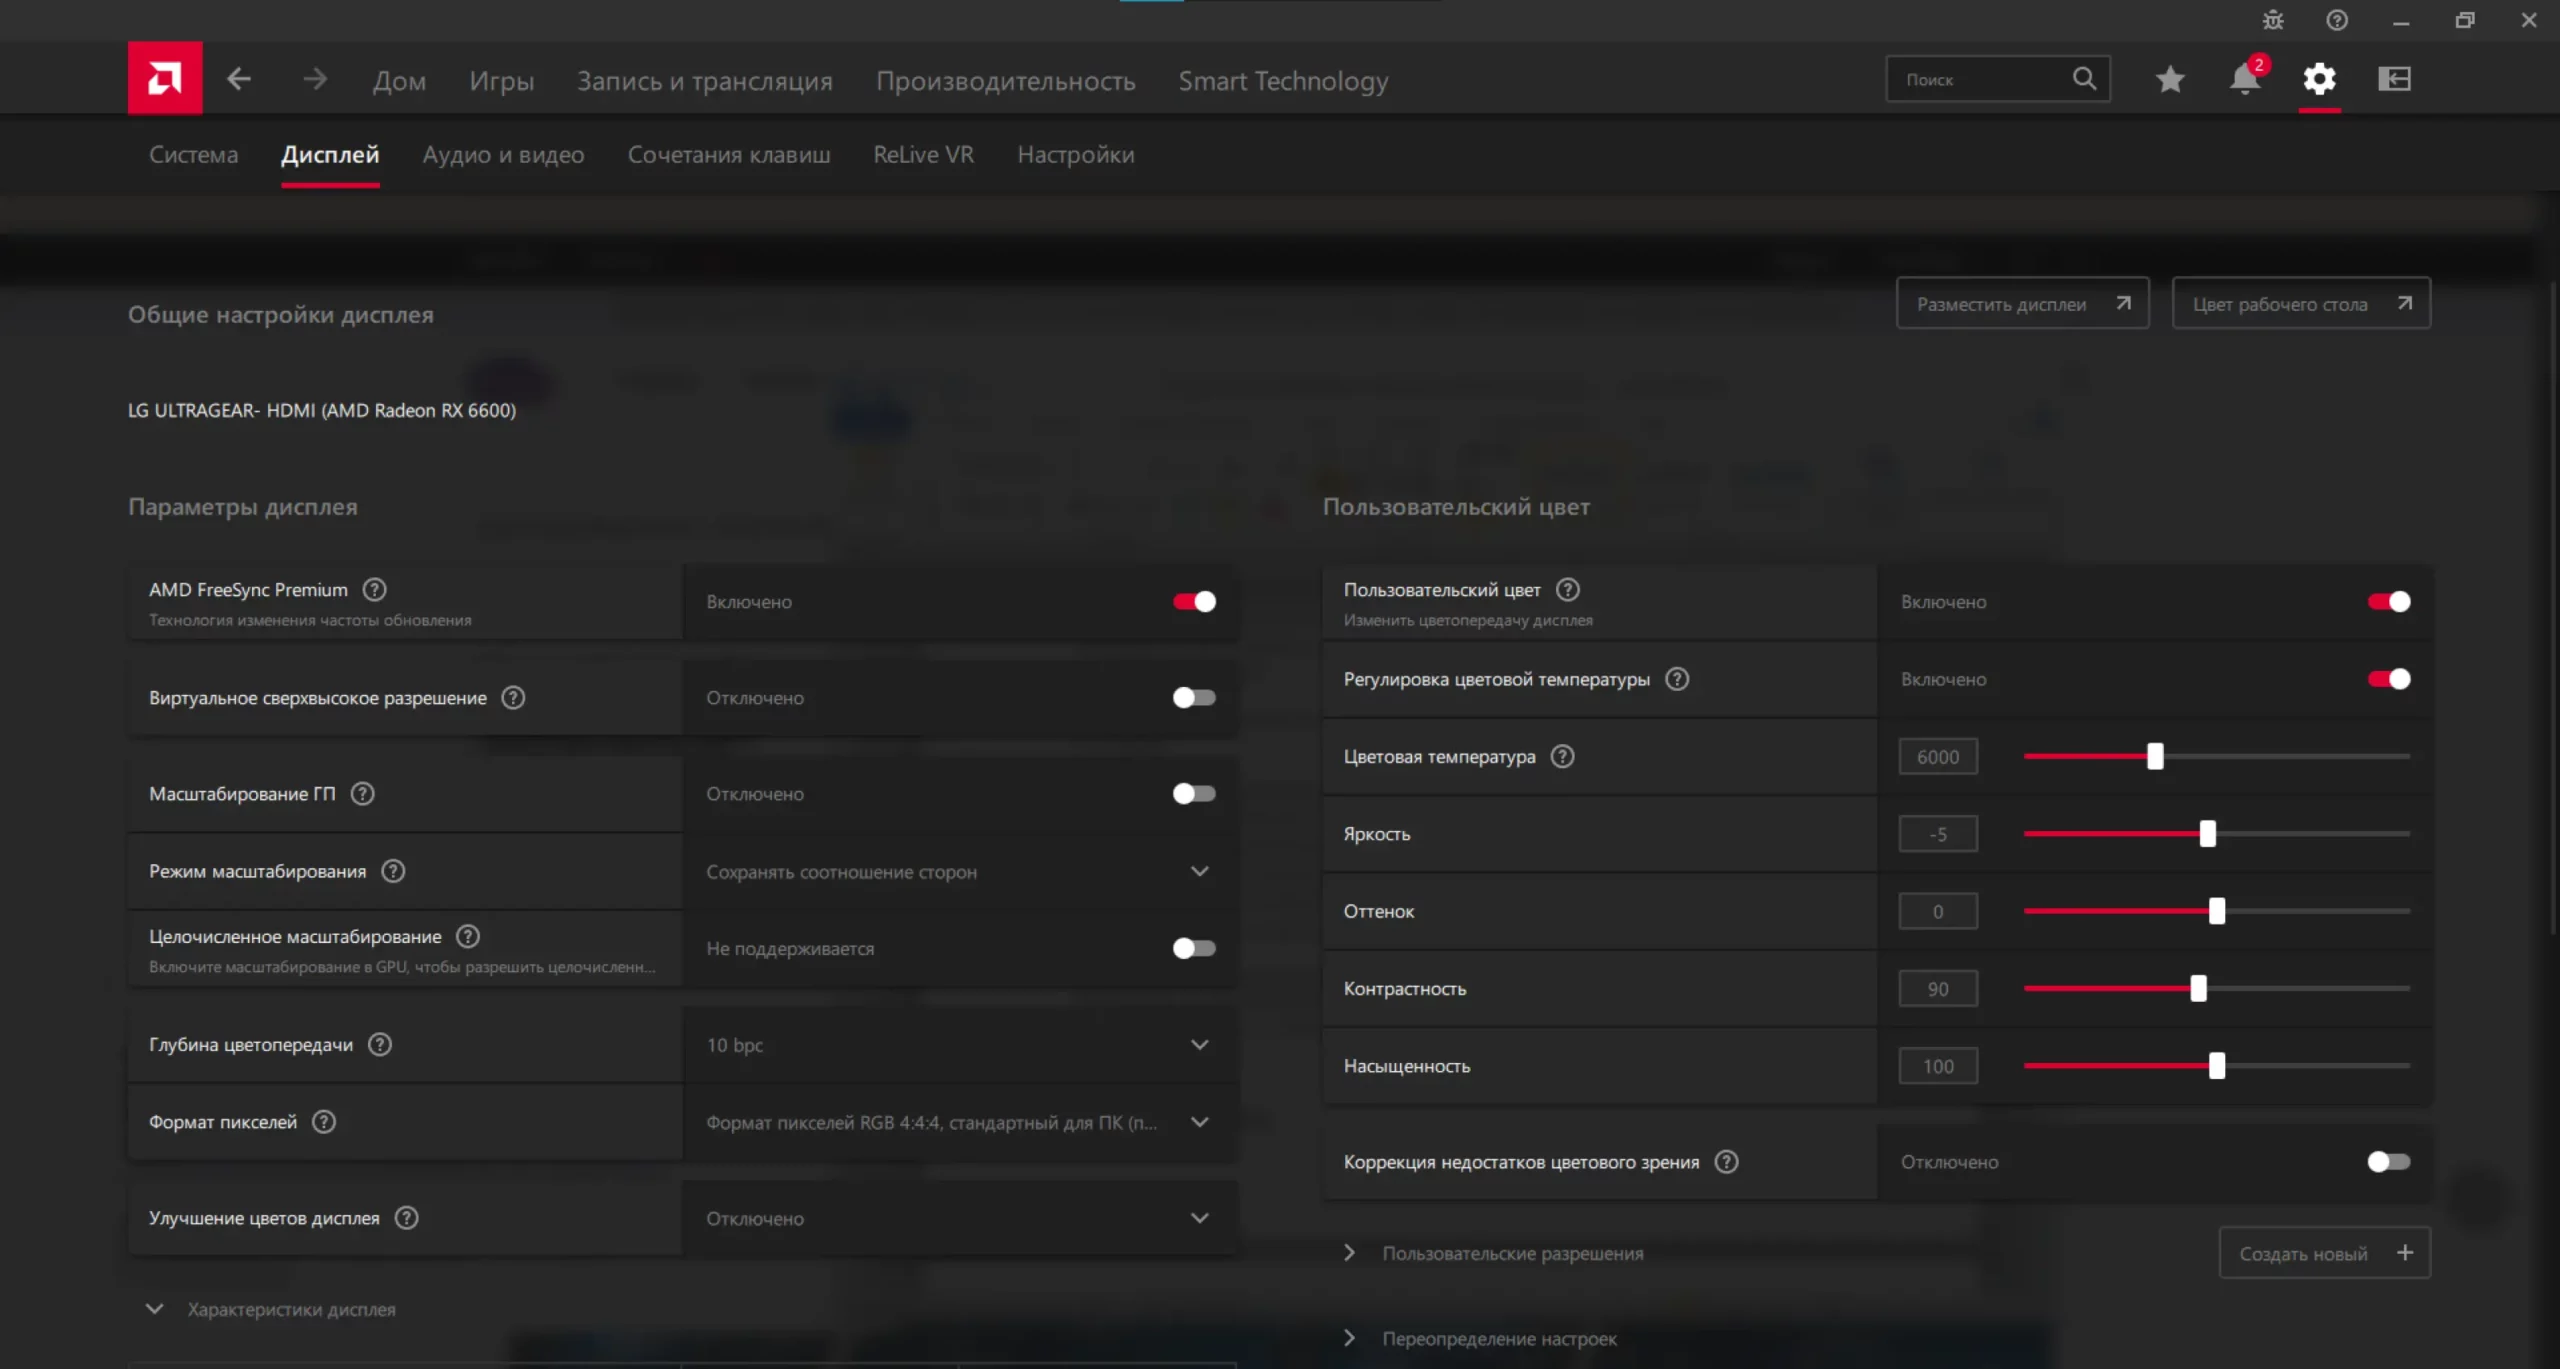Click the settings gear icon

coord(2319,79)
